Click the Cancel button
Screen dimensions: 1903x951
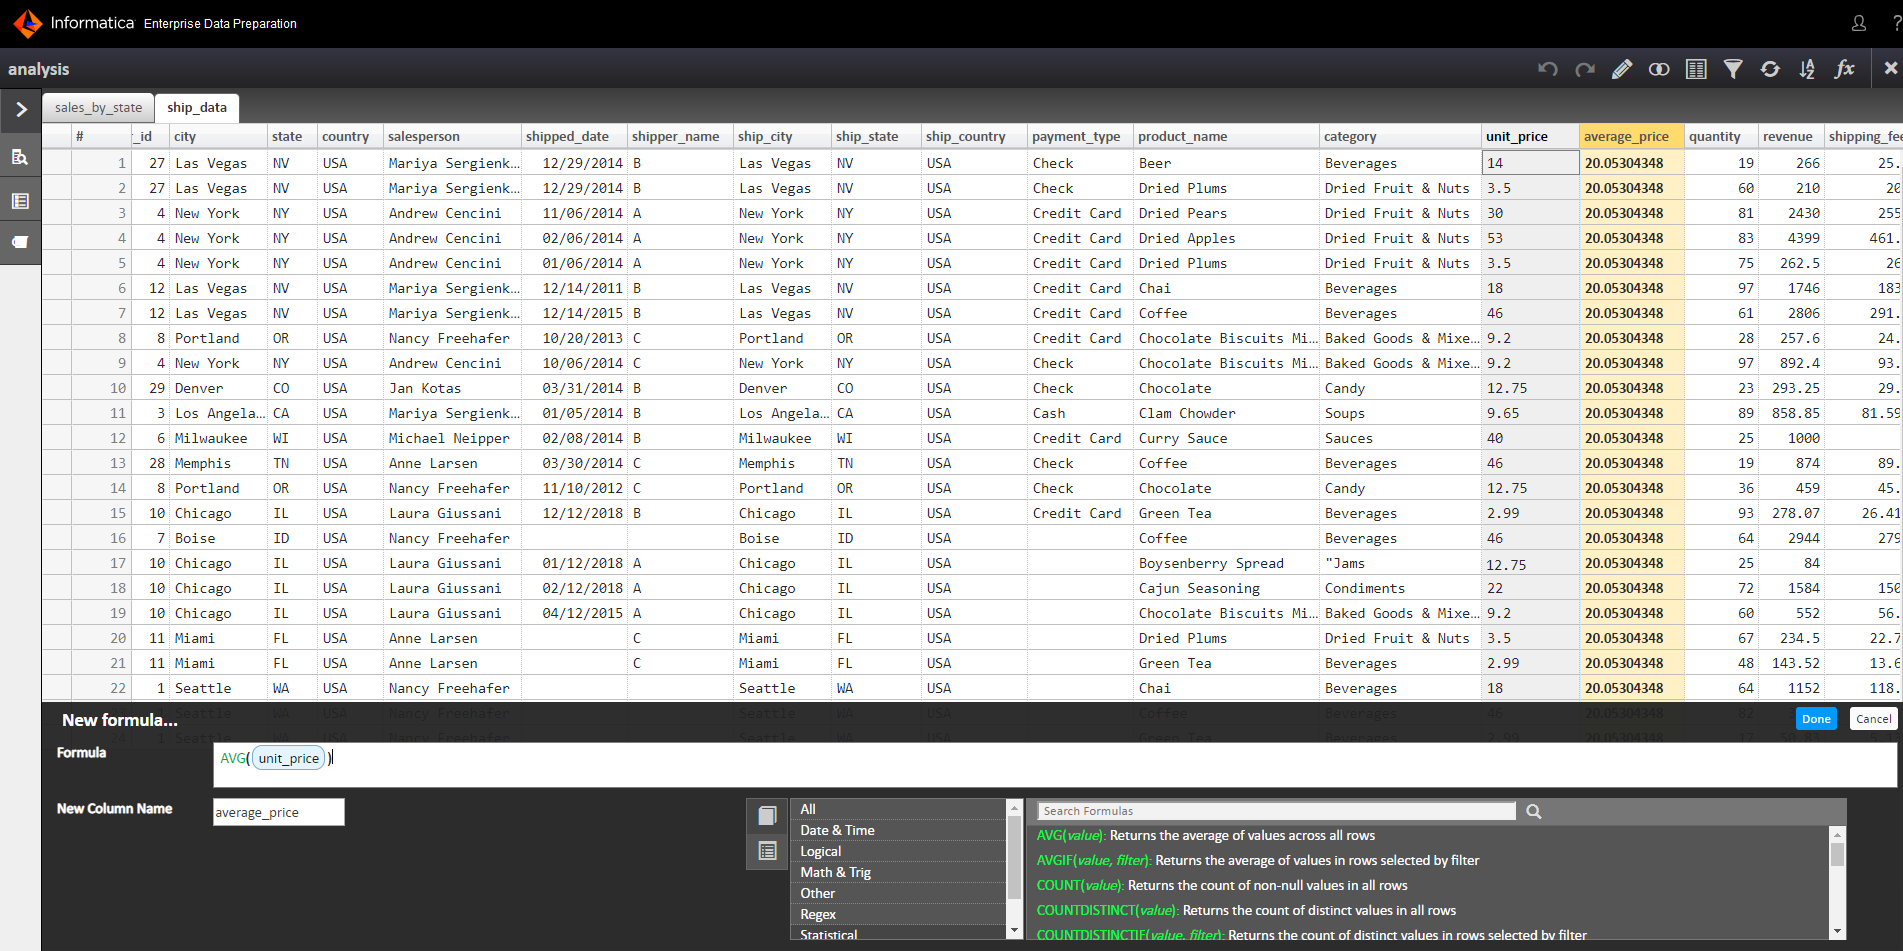pyautogui.click(x=1873, y=719)
